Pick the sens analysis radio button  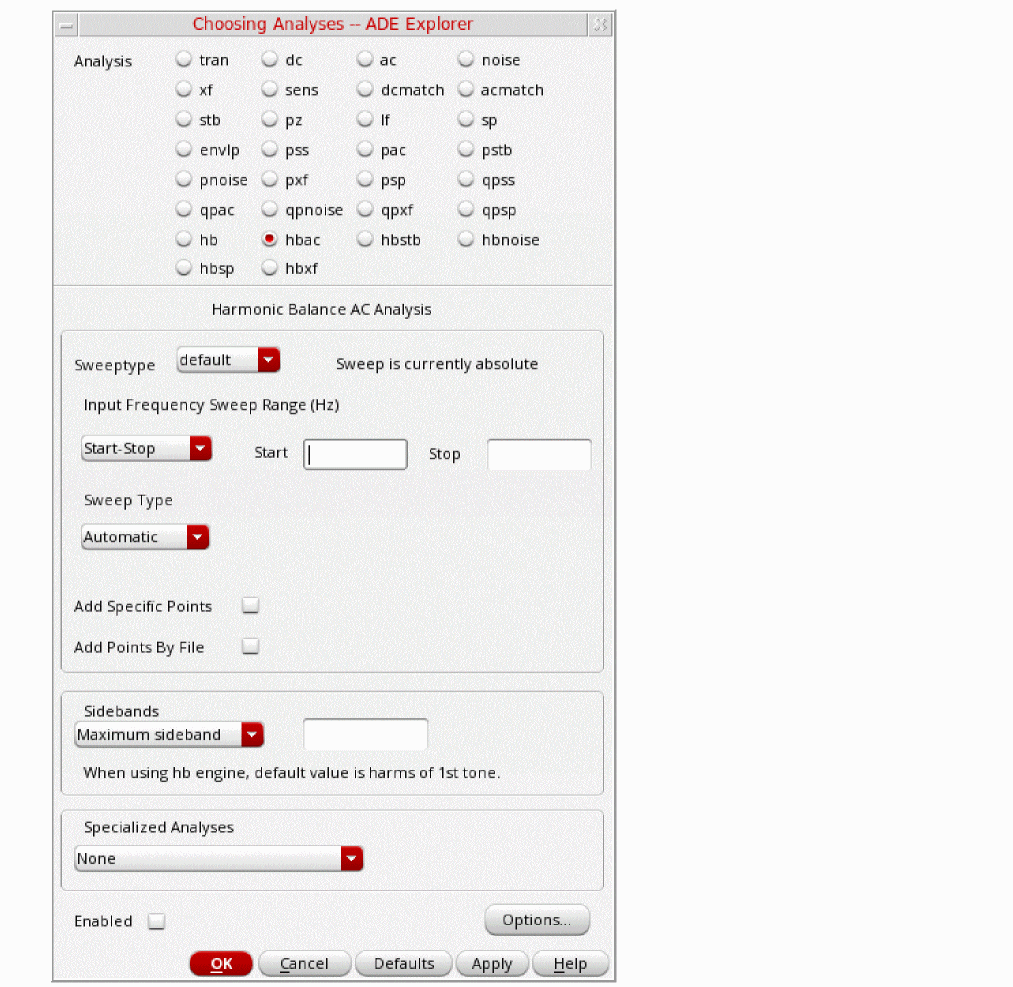click(x=269, y=89)
